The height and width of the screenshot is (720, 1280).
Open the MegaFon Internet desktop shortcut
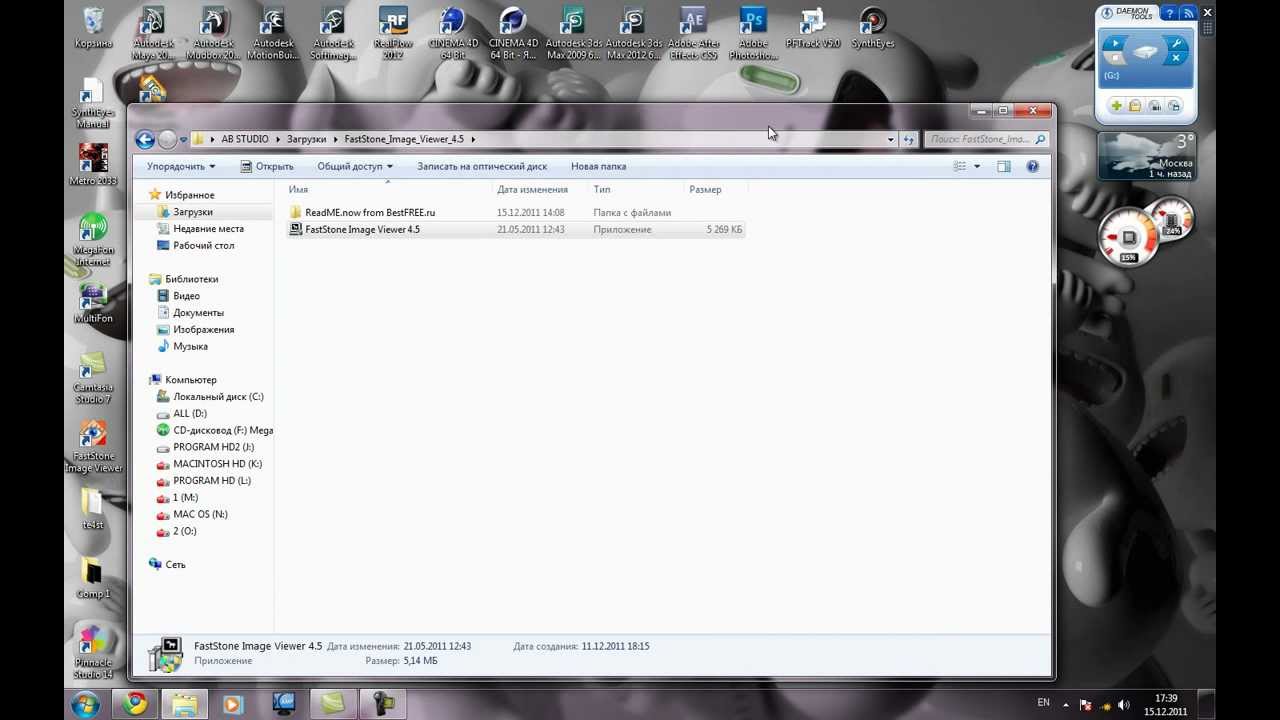coord(93,240)
